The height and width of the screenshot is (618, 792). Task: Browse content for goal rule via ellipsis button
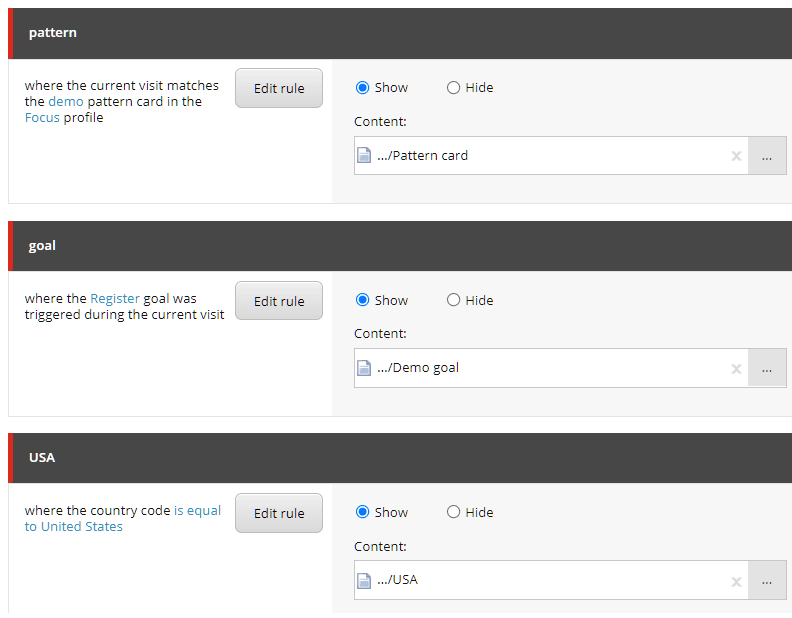coord(767,369)
